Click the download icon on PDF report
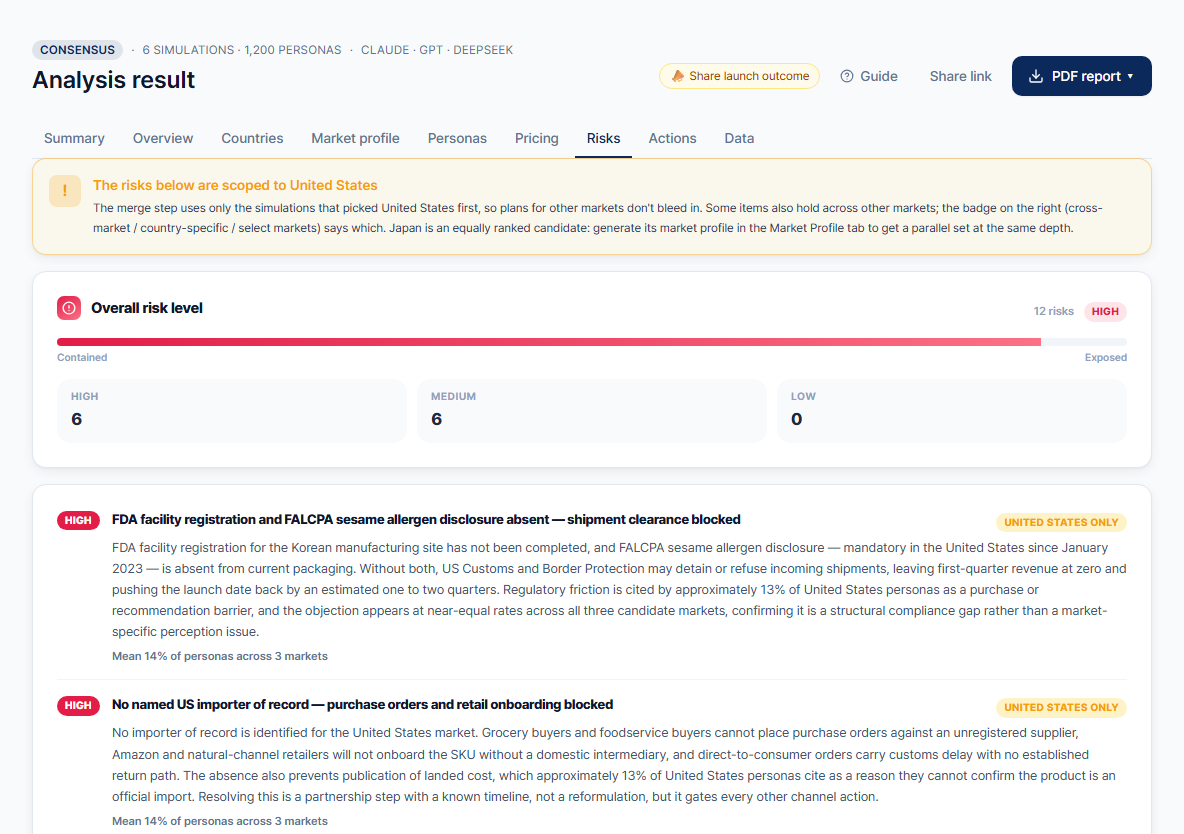1184x834 pixels. click(x=1036, y=76)
